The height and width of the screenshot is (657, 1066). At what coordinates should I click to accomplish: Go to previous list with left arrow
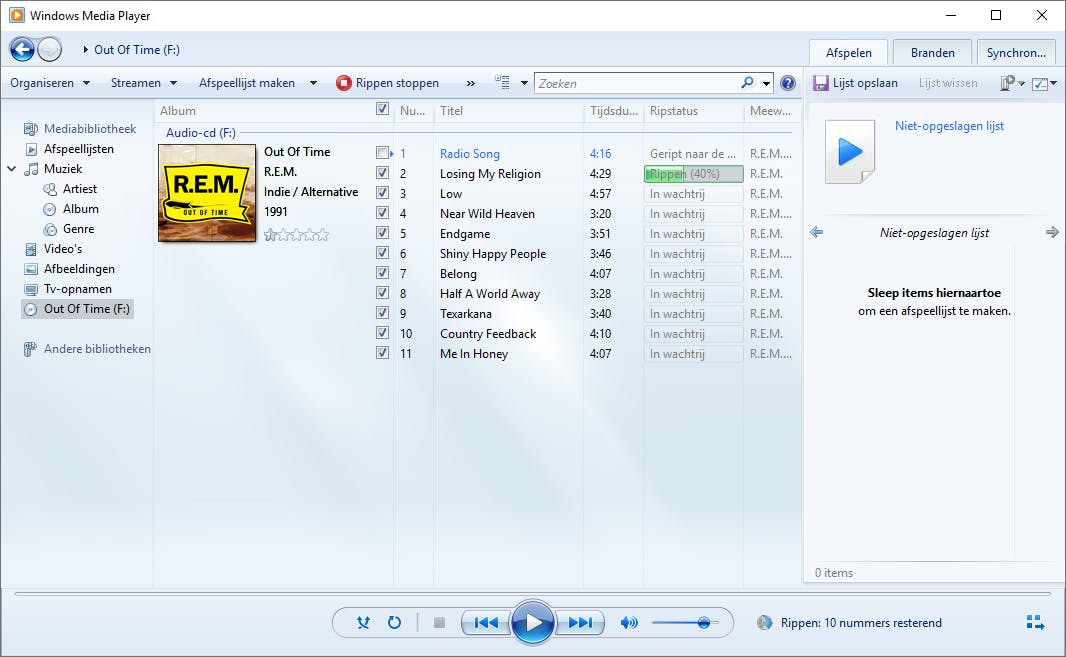pos(816,233)
